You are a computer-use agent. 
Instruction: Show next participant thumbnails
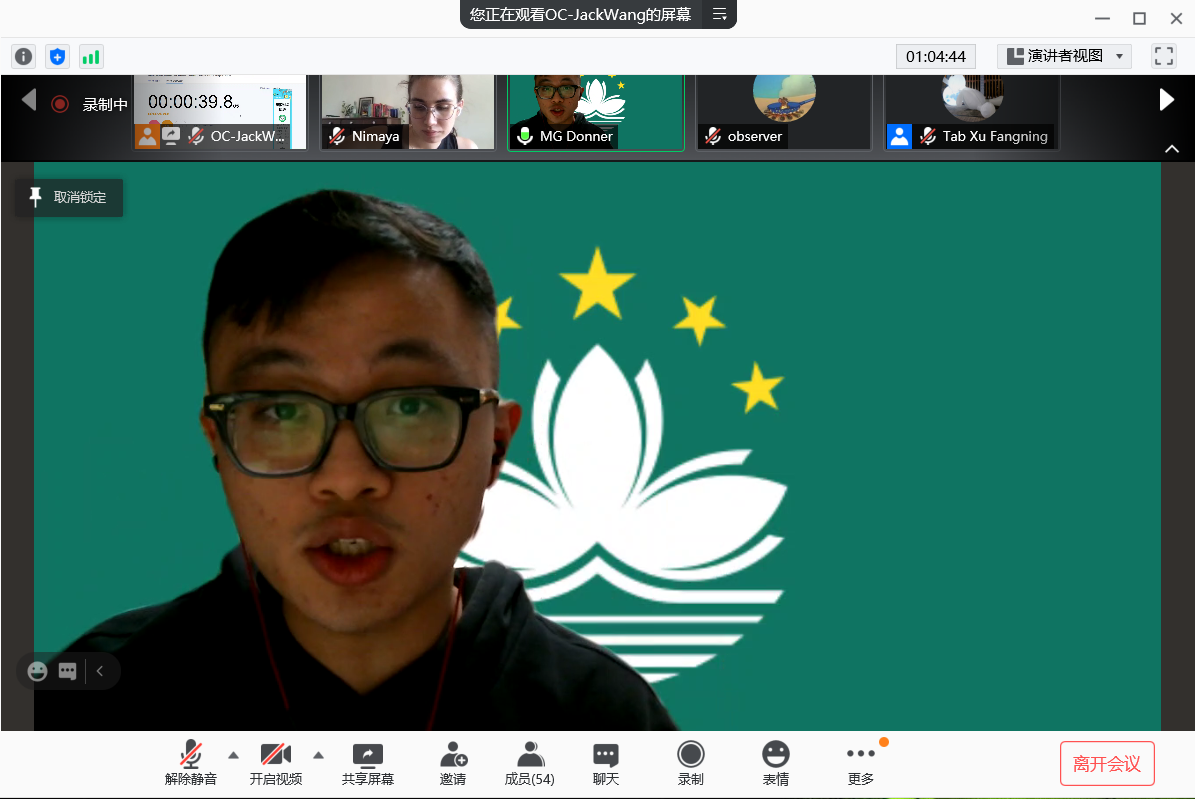(x=1166, y=100)
